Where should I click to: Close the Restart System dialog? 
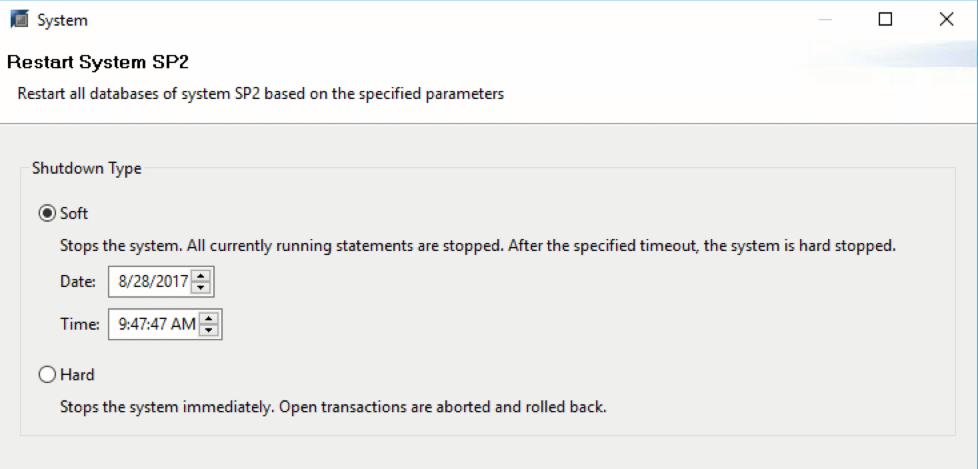click(x=946, y=20)
